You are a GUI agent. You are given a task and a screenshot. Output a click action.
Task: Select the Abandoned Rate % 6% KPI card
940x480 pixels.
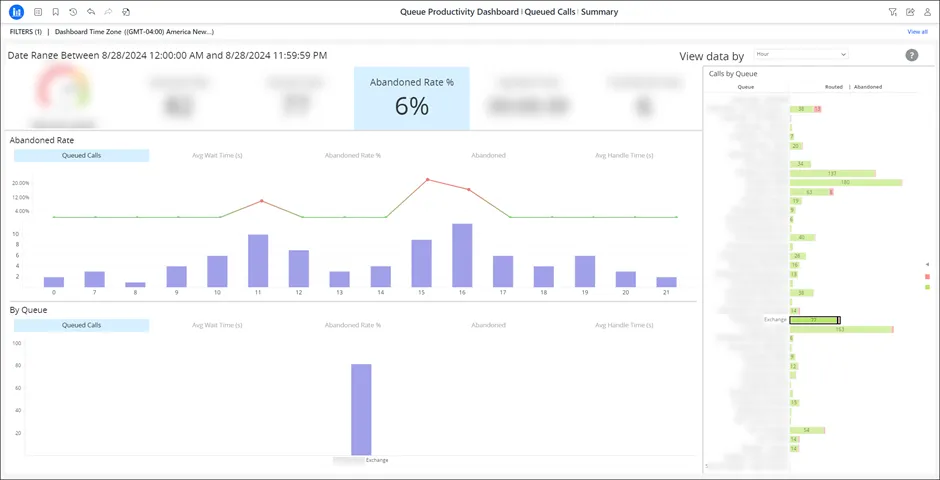point(411,98)
